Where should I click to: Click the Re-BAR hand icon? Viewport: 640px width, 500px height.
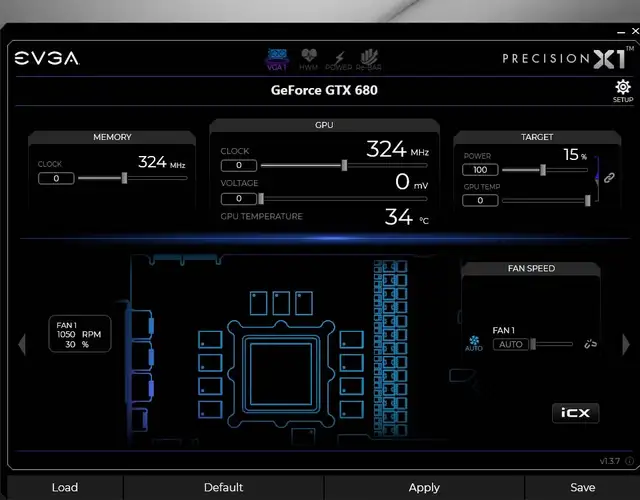[x=369, y=59]
